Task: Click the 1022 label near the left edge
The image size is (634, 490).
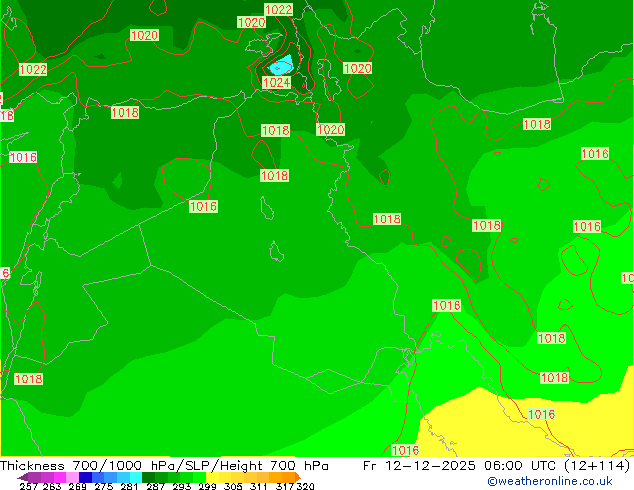Action: pos(33,70)
